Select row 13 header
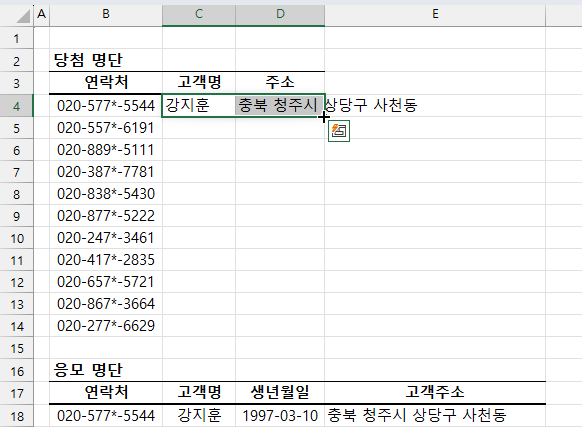Viewport: 582px width, 427px height. pyautogui.click(x=16, y=304)
